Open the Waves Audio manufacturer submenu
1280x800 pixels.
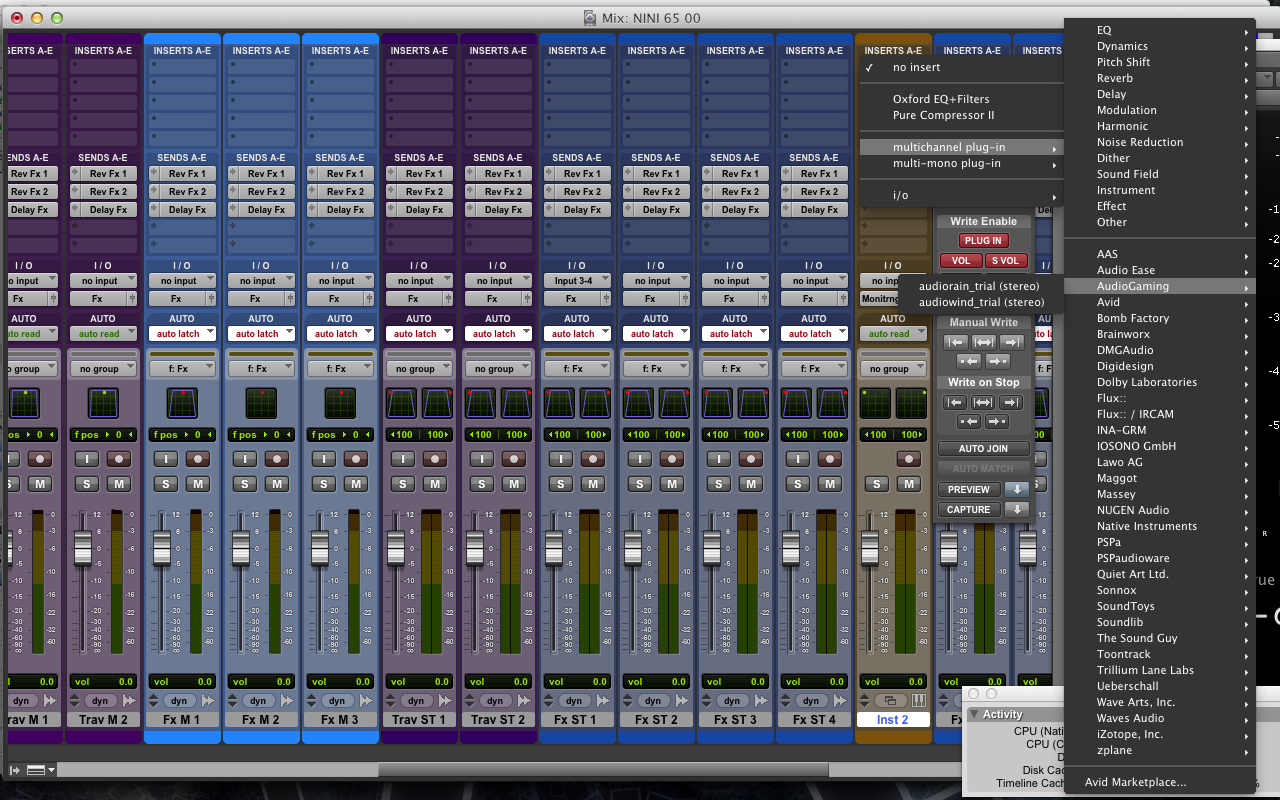[x=1160, y=718]
